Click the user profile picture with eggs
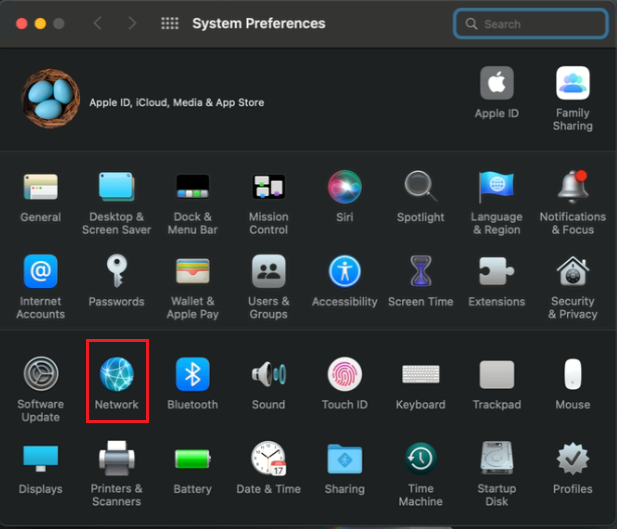The width and height of the screenshot is (617, 529). (x=51, y=99)
